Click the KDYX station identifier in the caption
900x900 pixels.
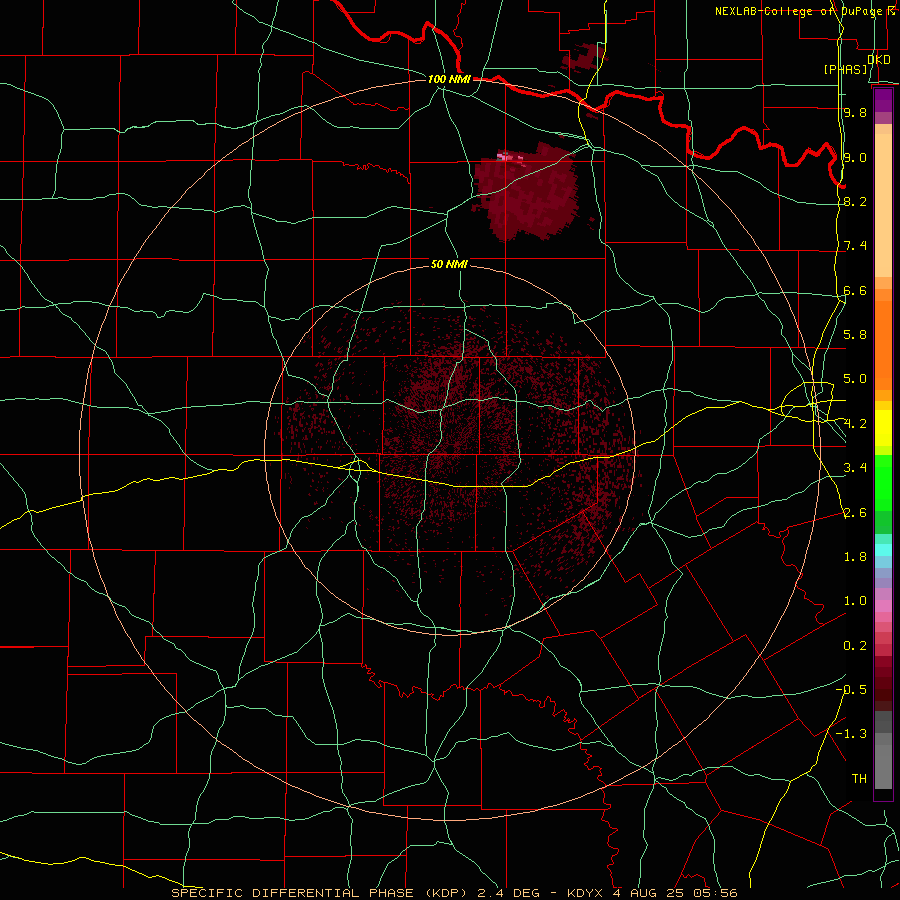click(x=585, y=893)
